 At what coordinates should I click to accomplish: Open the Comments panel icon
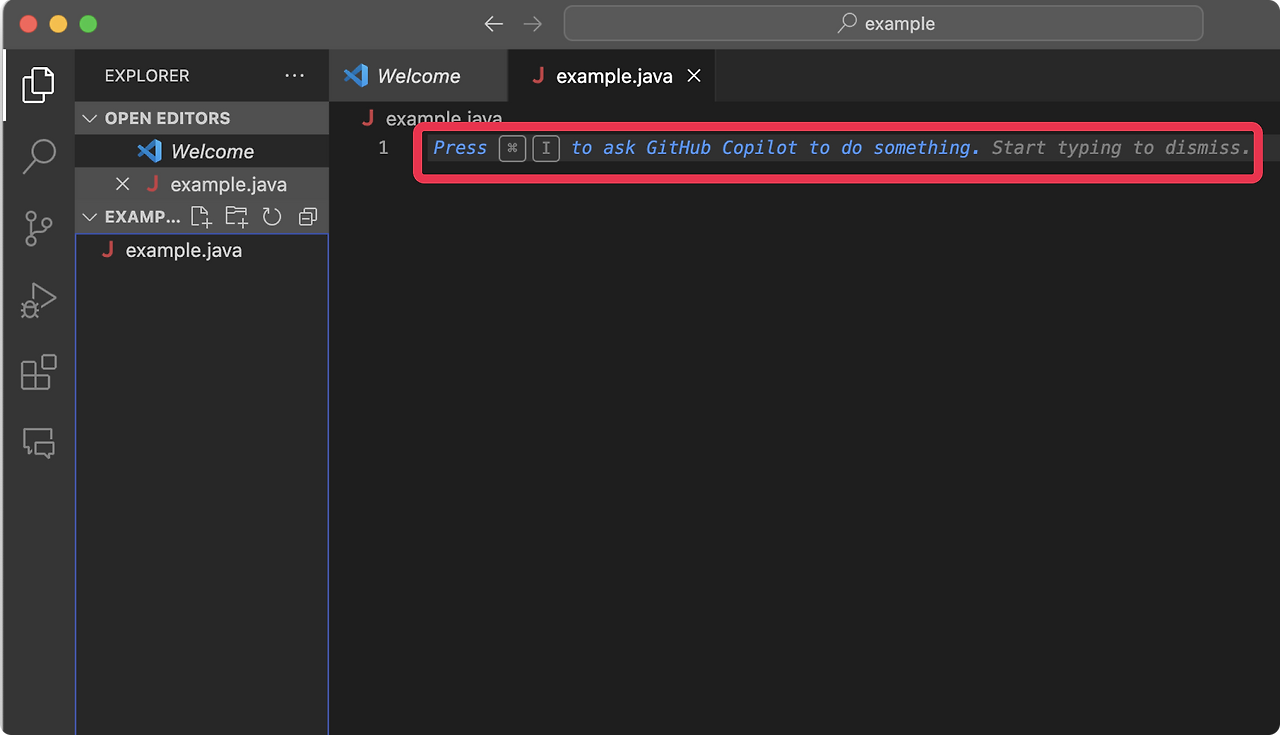tap(38, 444)
